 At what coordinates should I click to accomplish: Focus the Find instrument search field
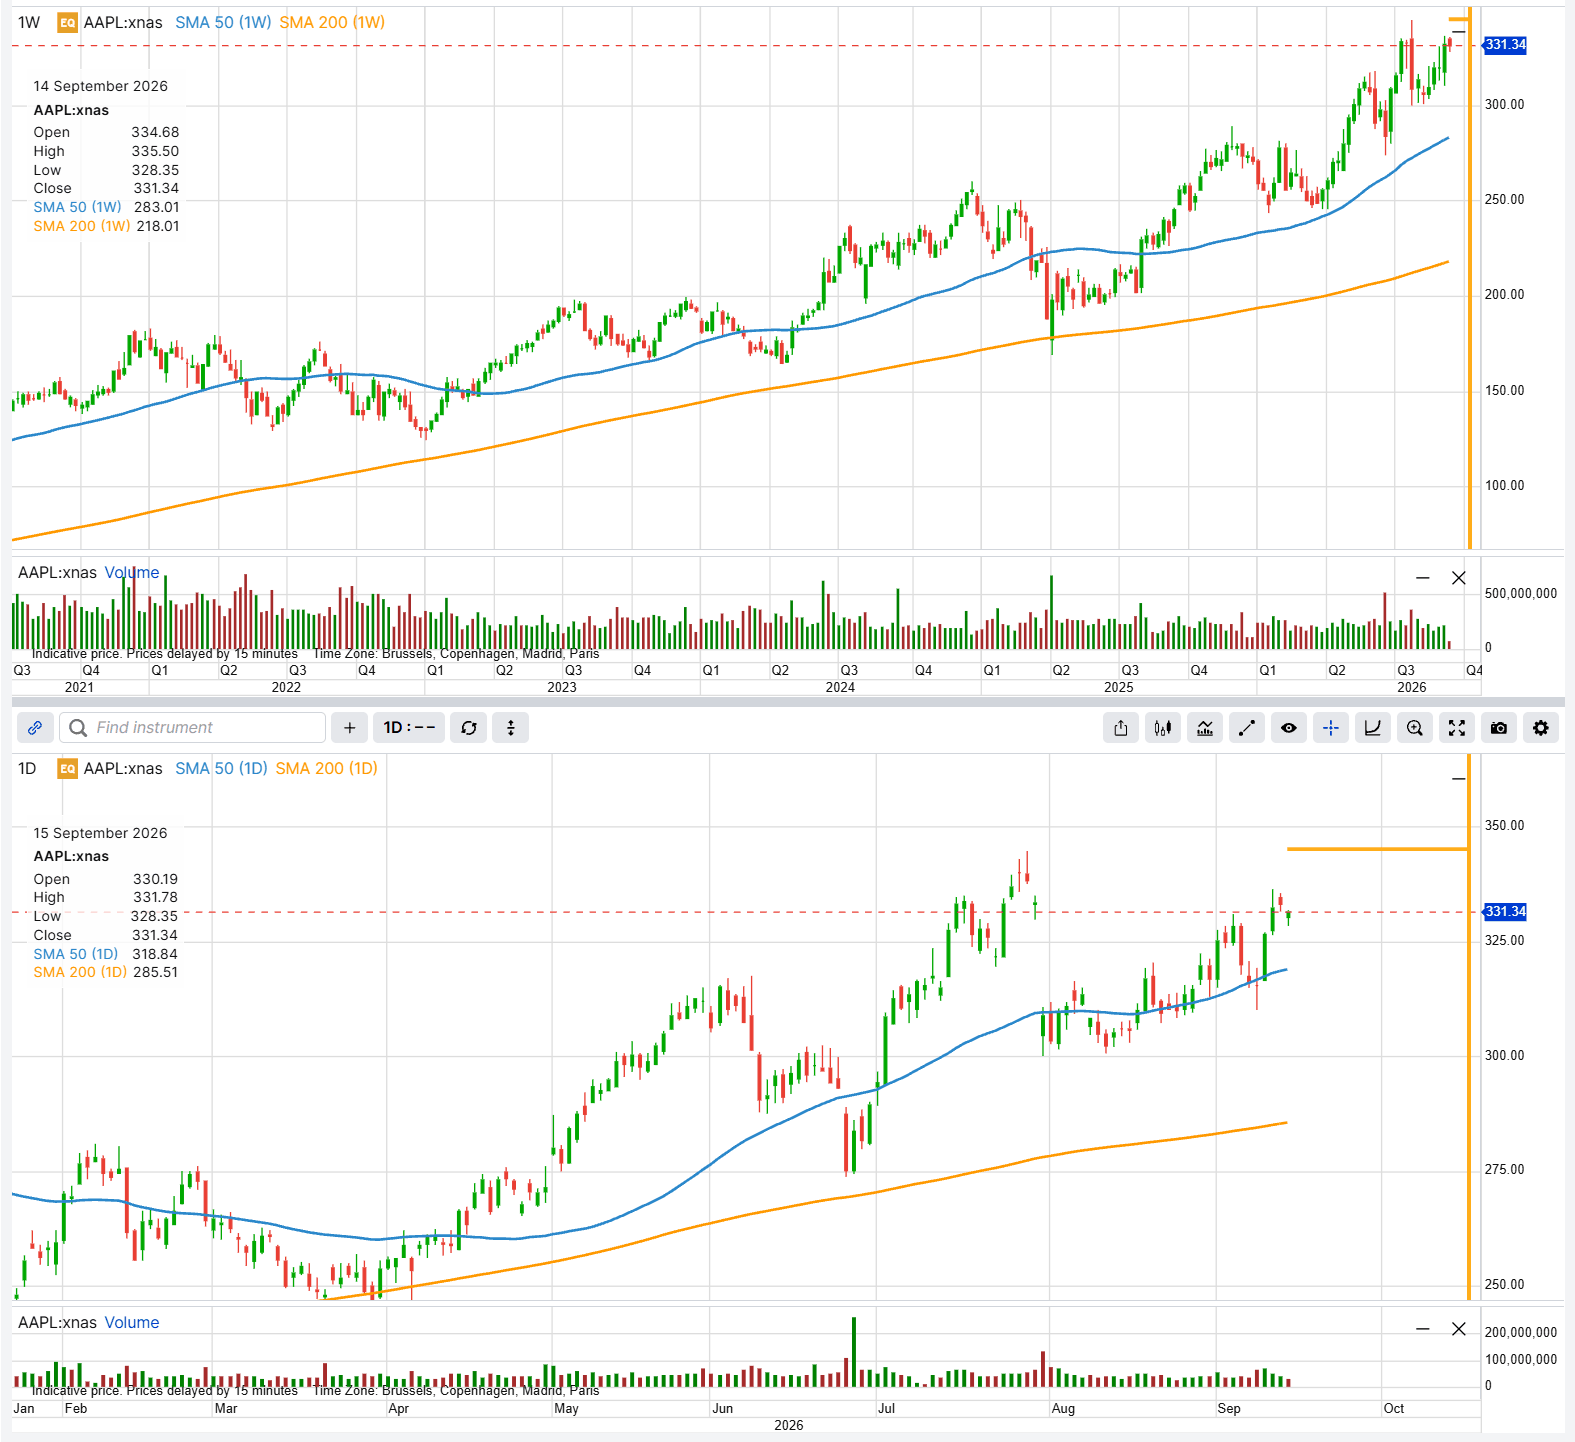pos(193,728)
